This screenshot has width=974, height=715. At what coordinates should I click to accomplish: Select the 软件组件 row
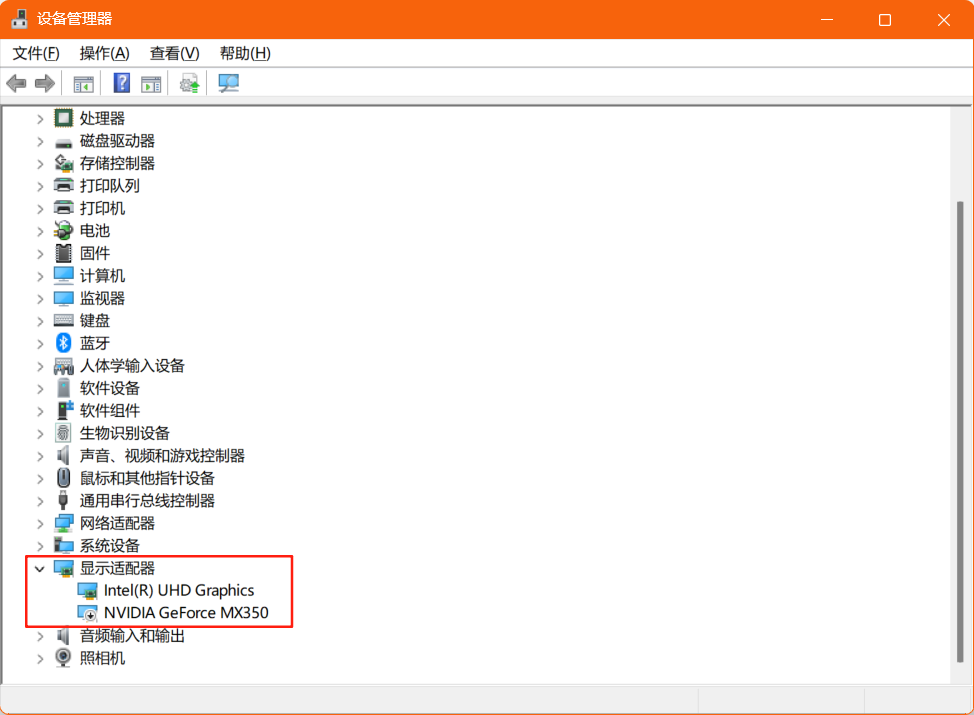click(x=109, y=411)
